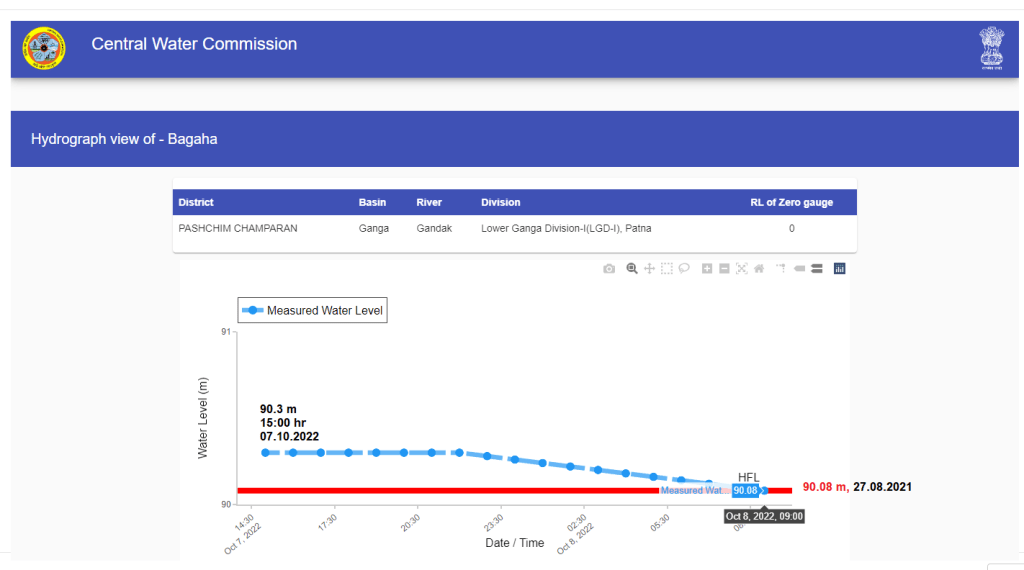The image size is (1024, 570).
Task: Click the Division column header
Action: click(x=500, y=202)
